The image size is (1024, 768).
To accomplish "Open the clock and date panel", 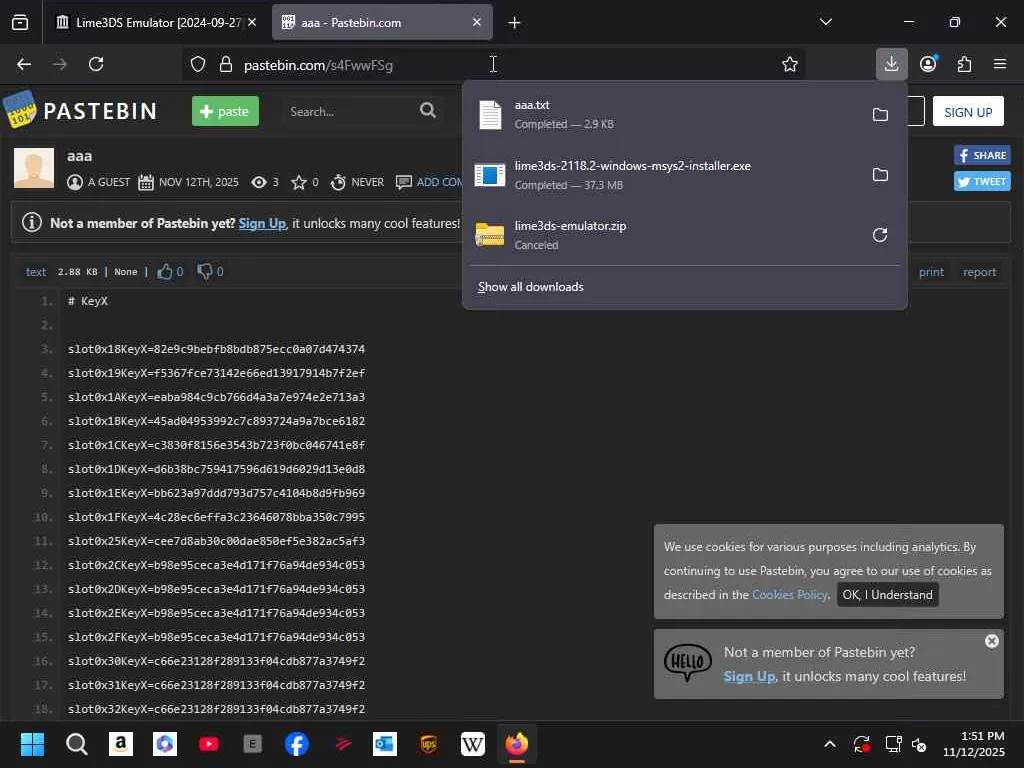I will pyautogui.click(x=974, y=744).
